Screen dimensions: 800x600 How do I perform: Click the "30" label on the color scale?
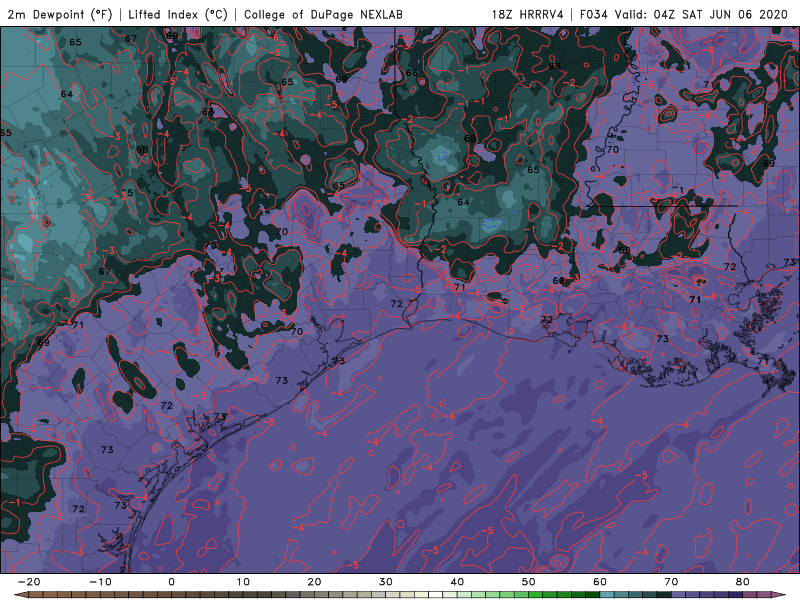(x=386, y=582)
